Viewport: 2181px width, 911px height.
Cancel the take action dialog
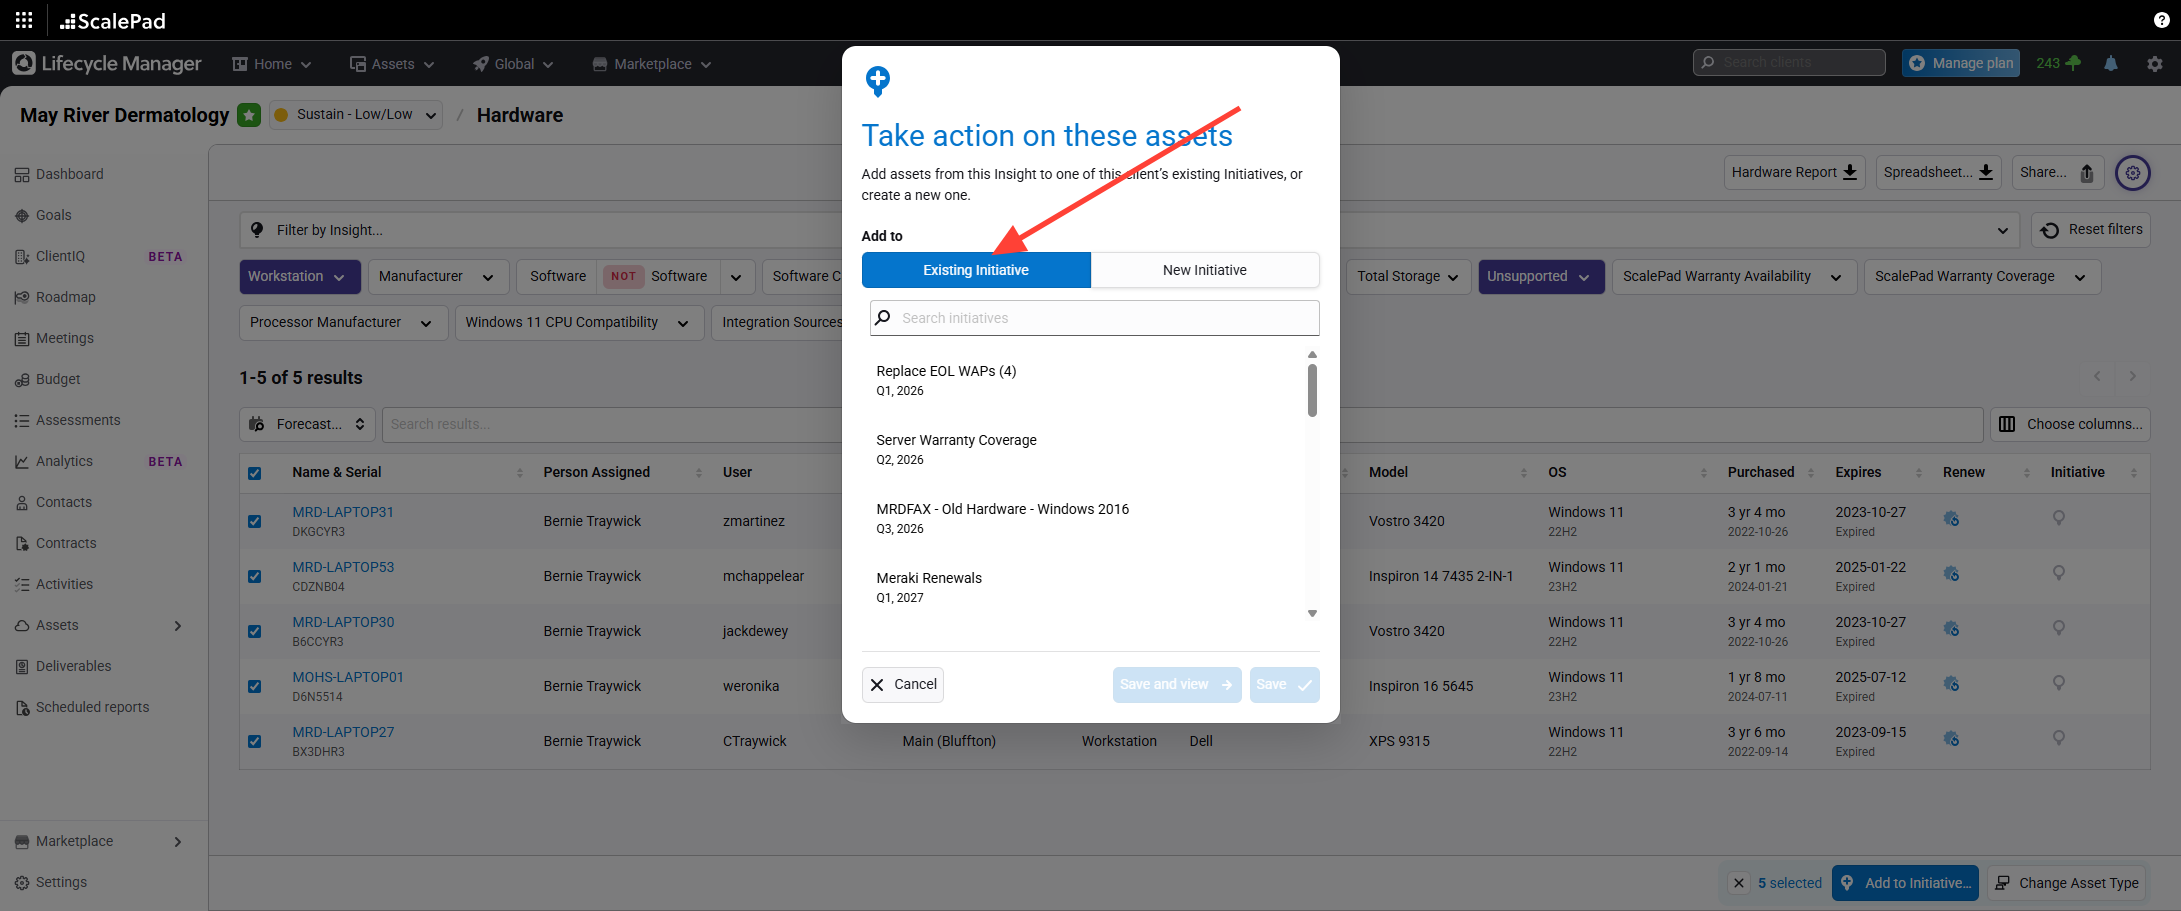click(x=902, y=685)
